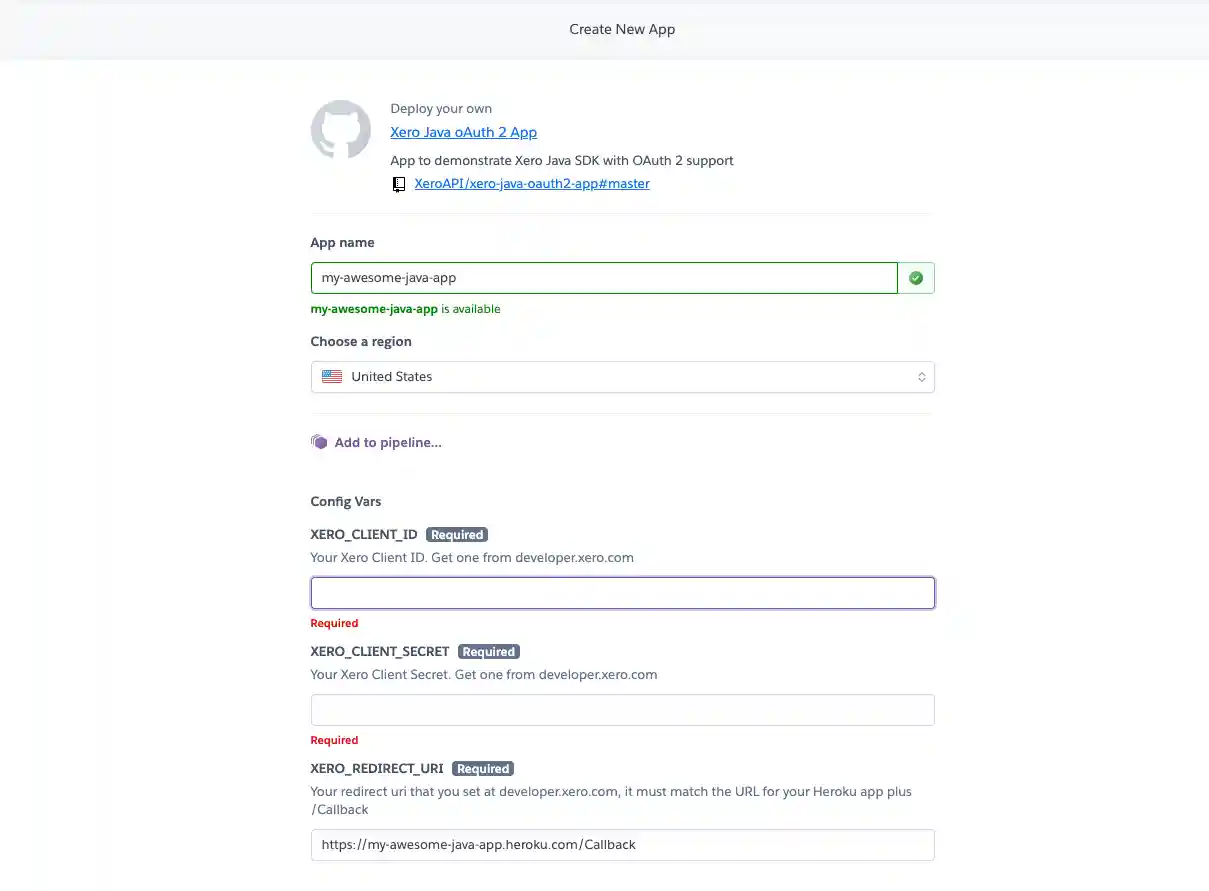Click the green checkmark next to app name
This screenshot has width=1209, height=891.
916,277
